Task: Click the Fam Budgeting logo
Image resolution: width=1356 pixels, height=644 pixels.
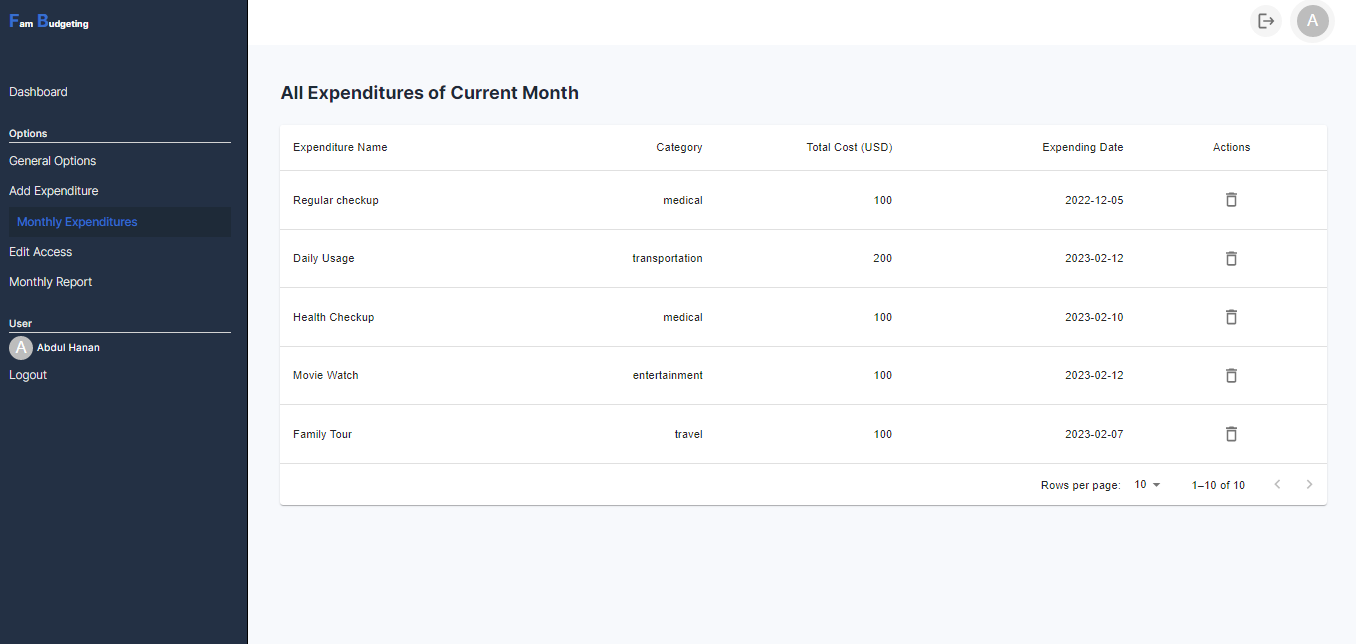Action: pos(49,22)
